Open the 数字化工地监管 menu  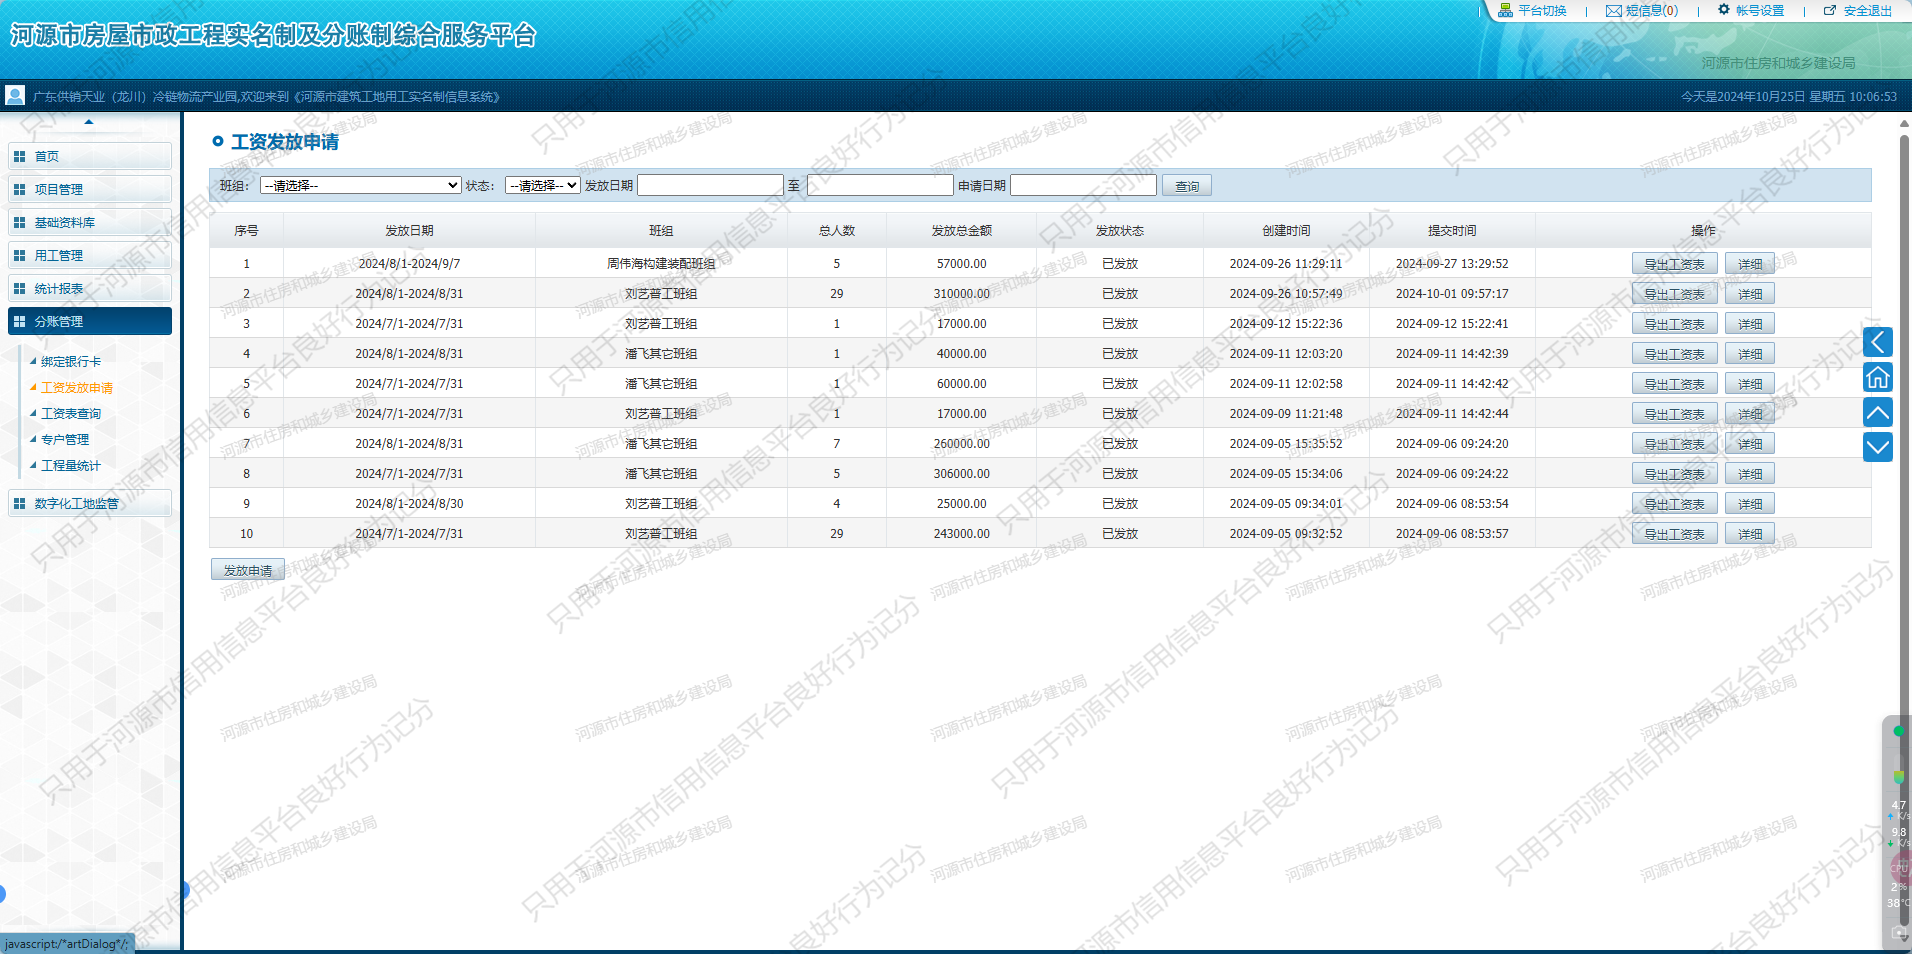pos(90,503)
